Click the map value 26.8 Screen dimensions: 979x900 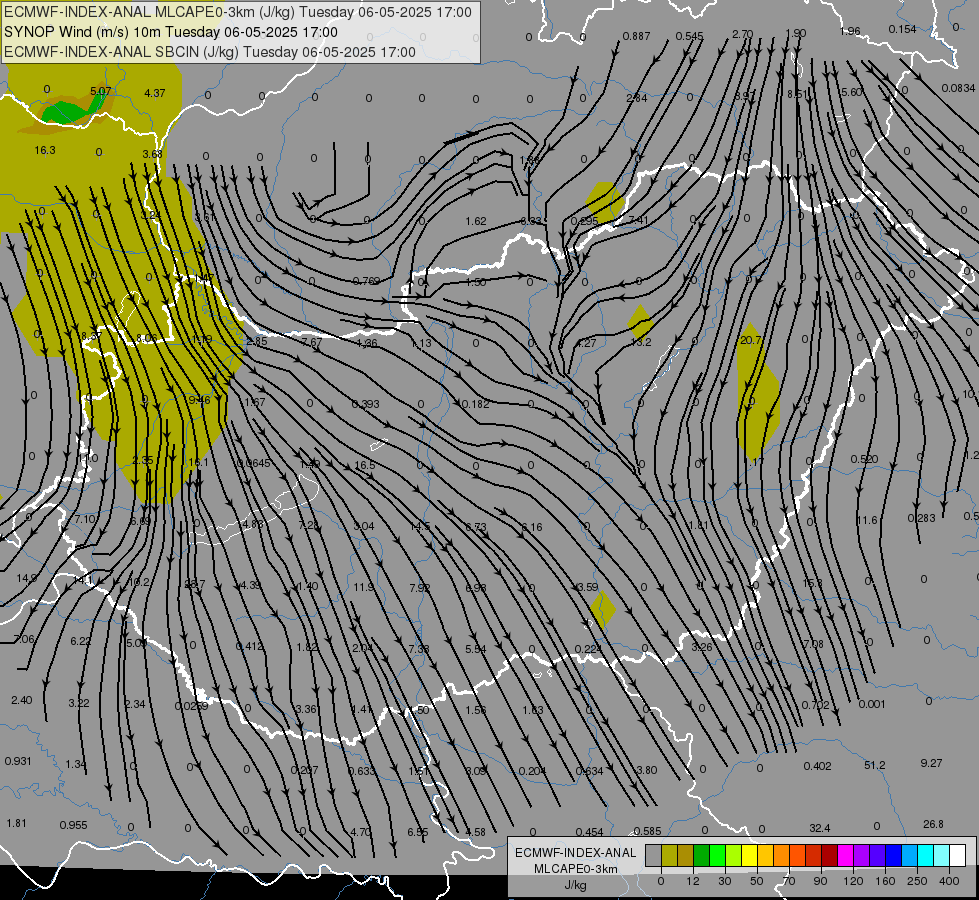pyautogui.click(x=933, y=824)
